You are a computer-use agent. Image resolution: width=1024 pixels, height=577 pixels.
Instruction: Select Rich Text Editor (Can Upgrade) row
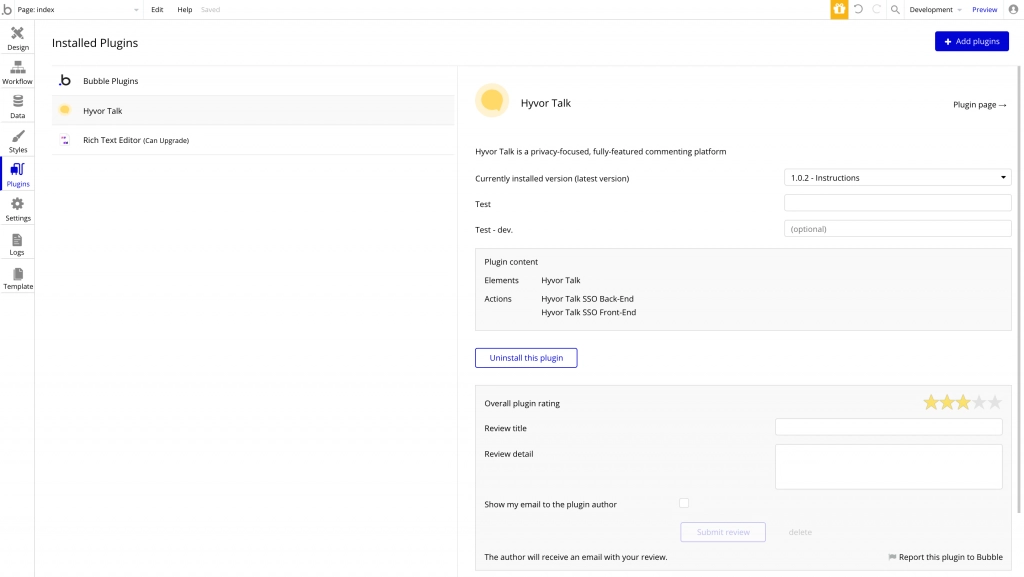253,140
